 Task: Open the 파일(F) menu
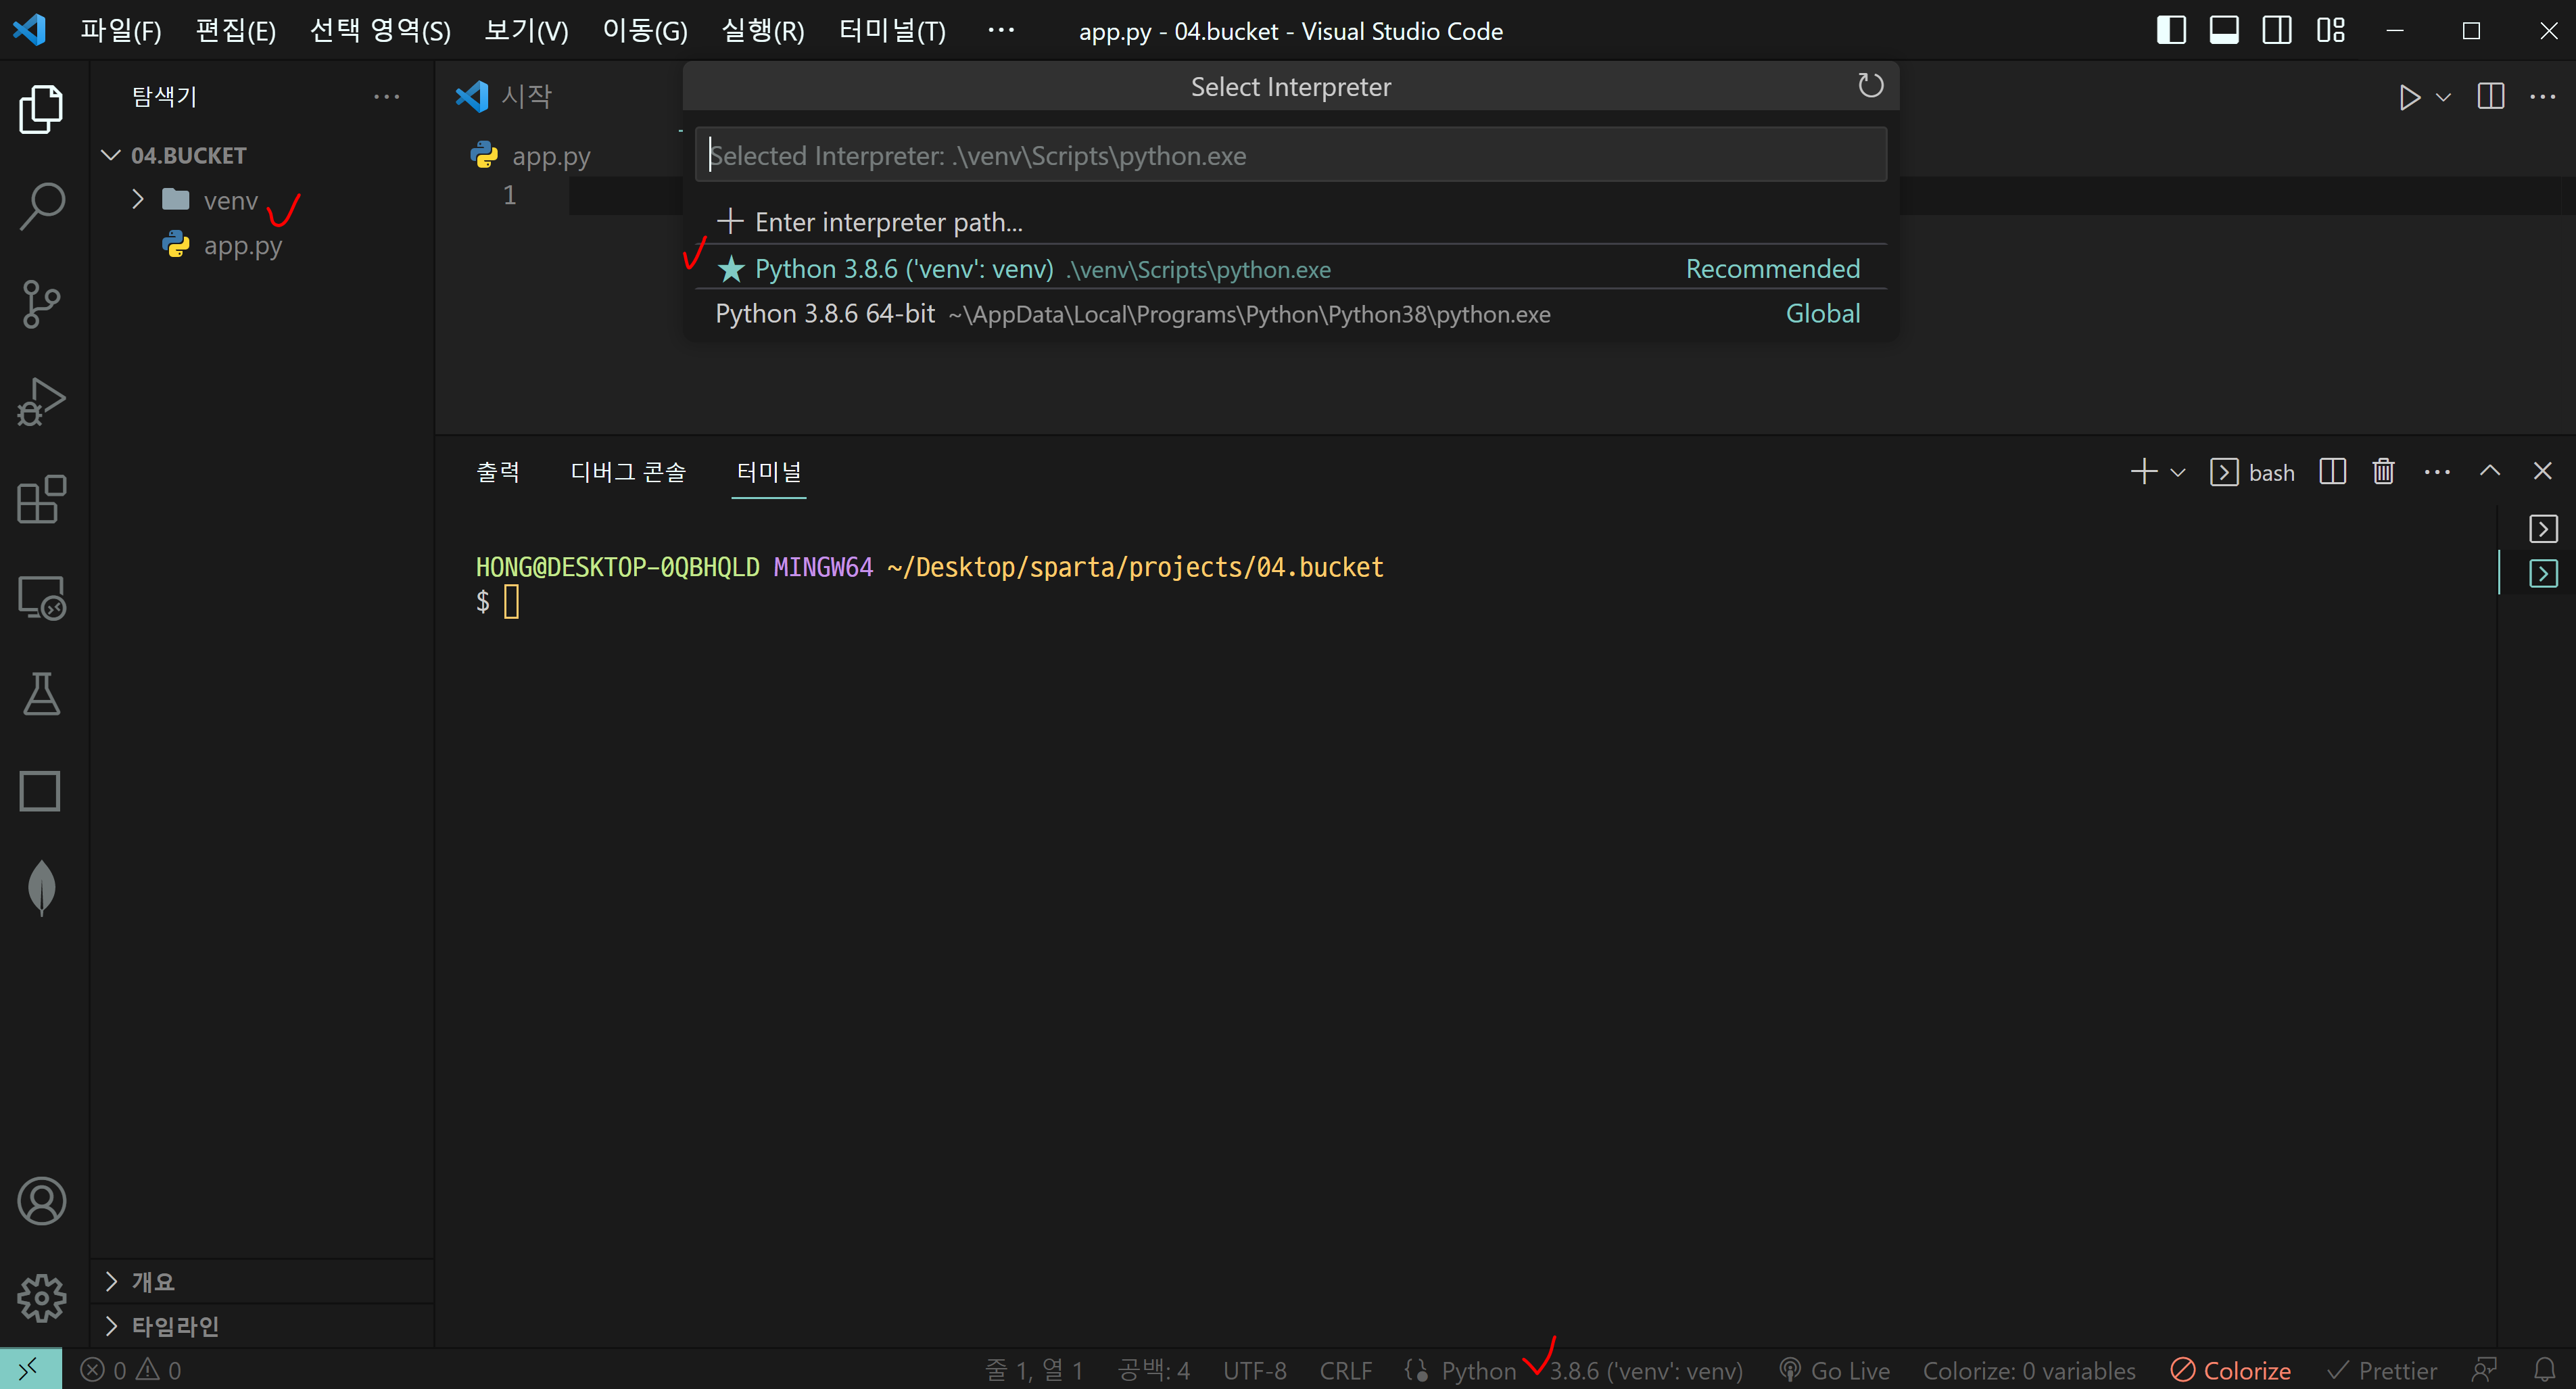click(x=120, y=30)
